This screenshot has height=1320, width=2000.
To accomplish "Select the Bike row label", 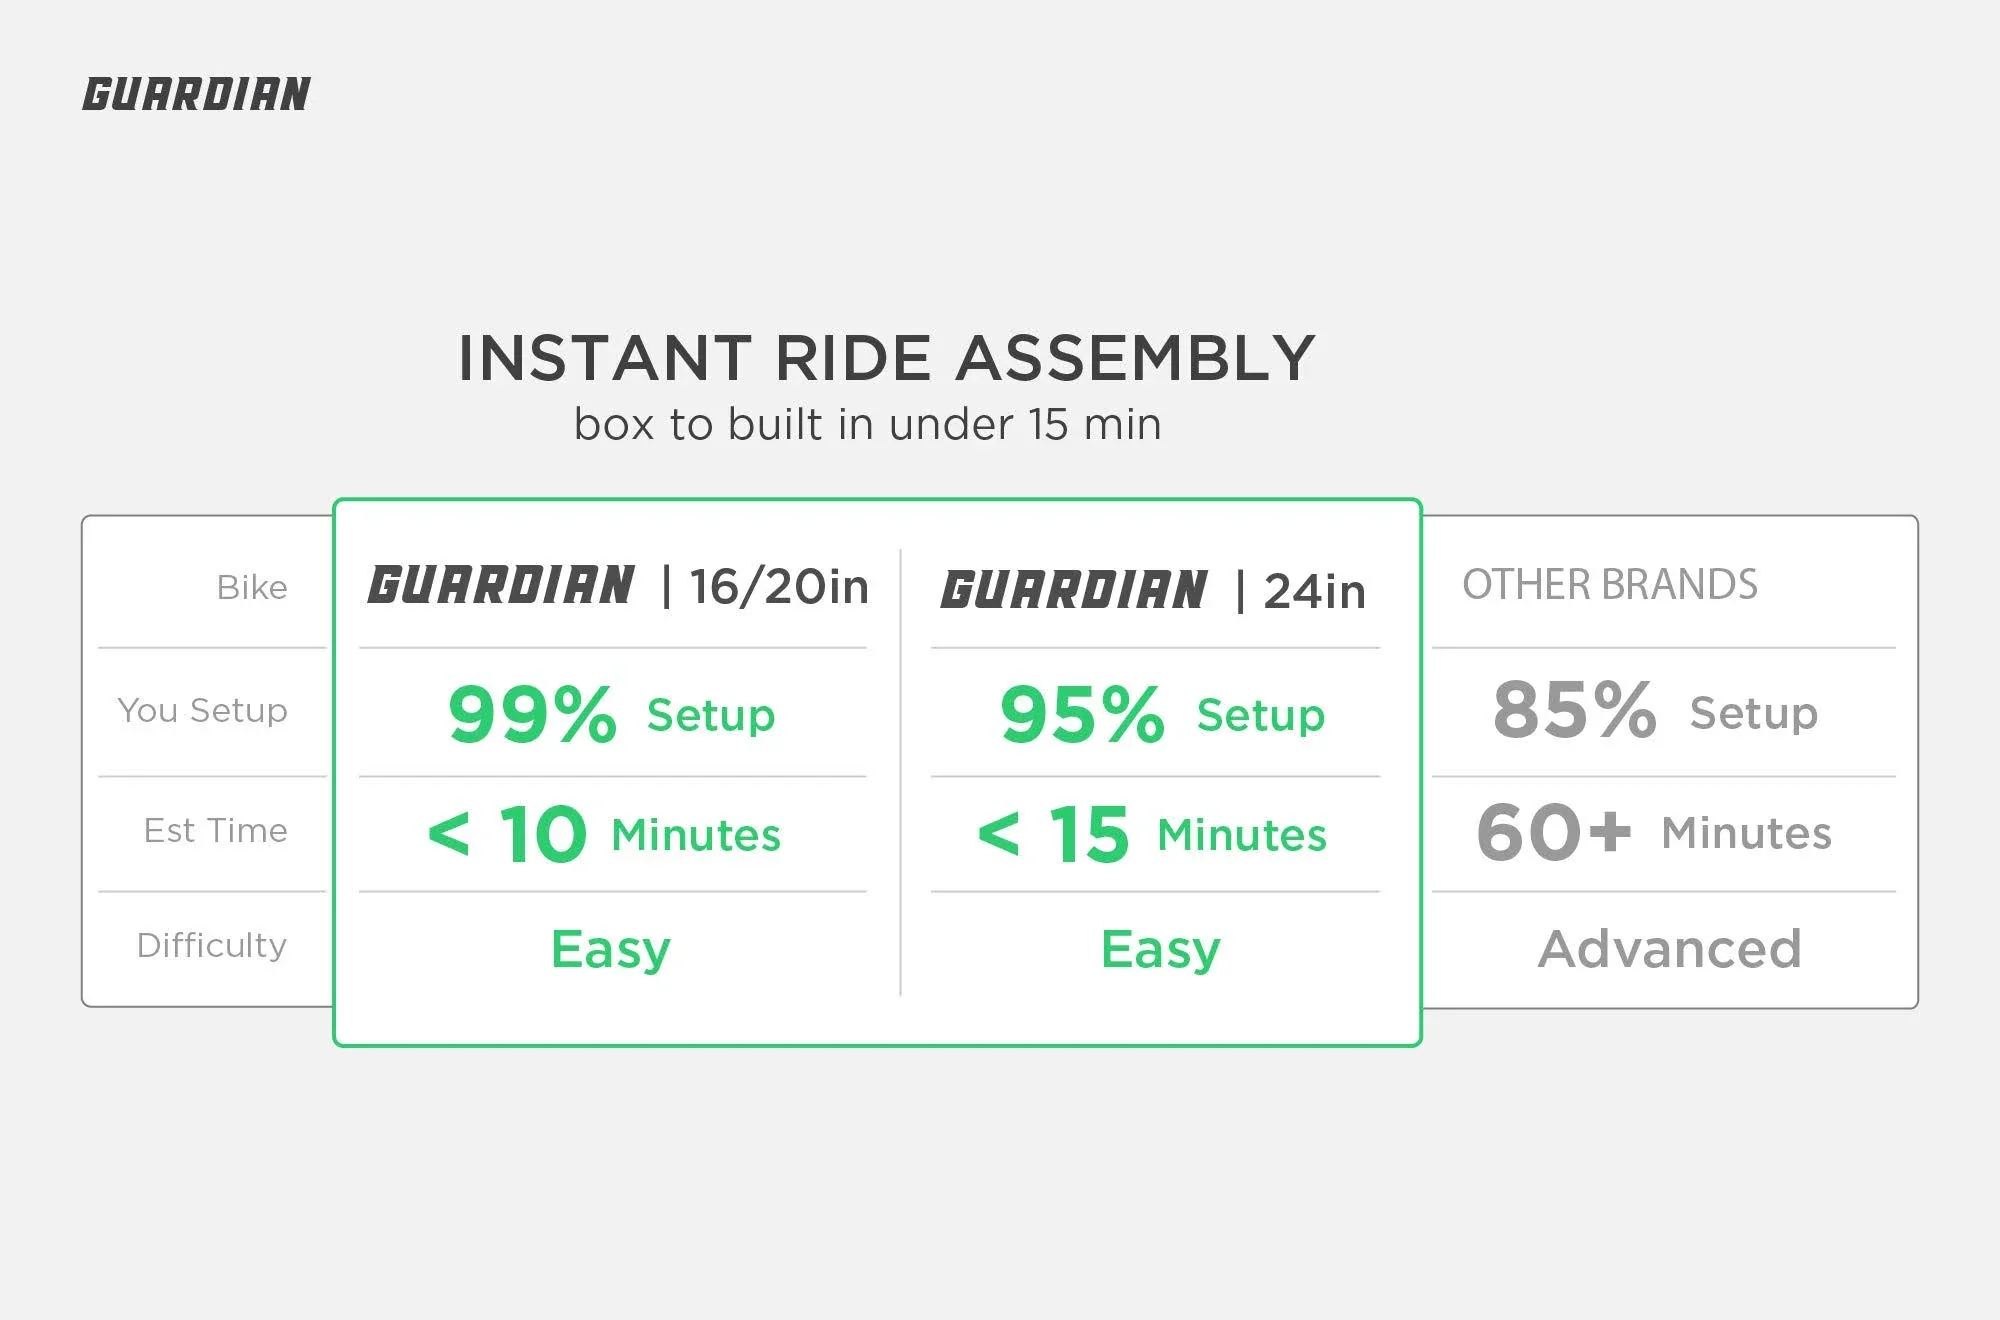I will tap(252, 587).
